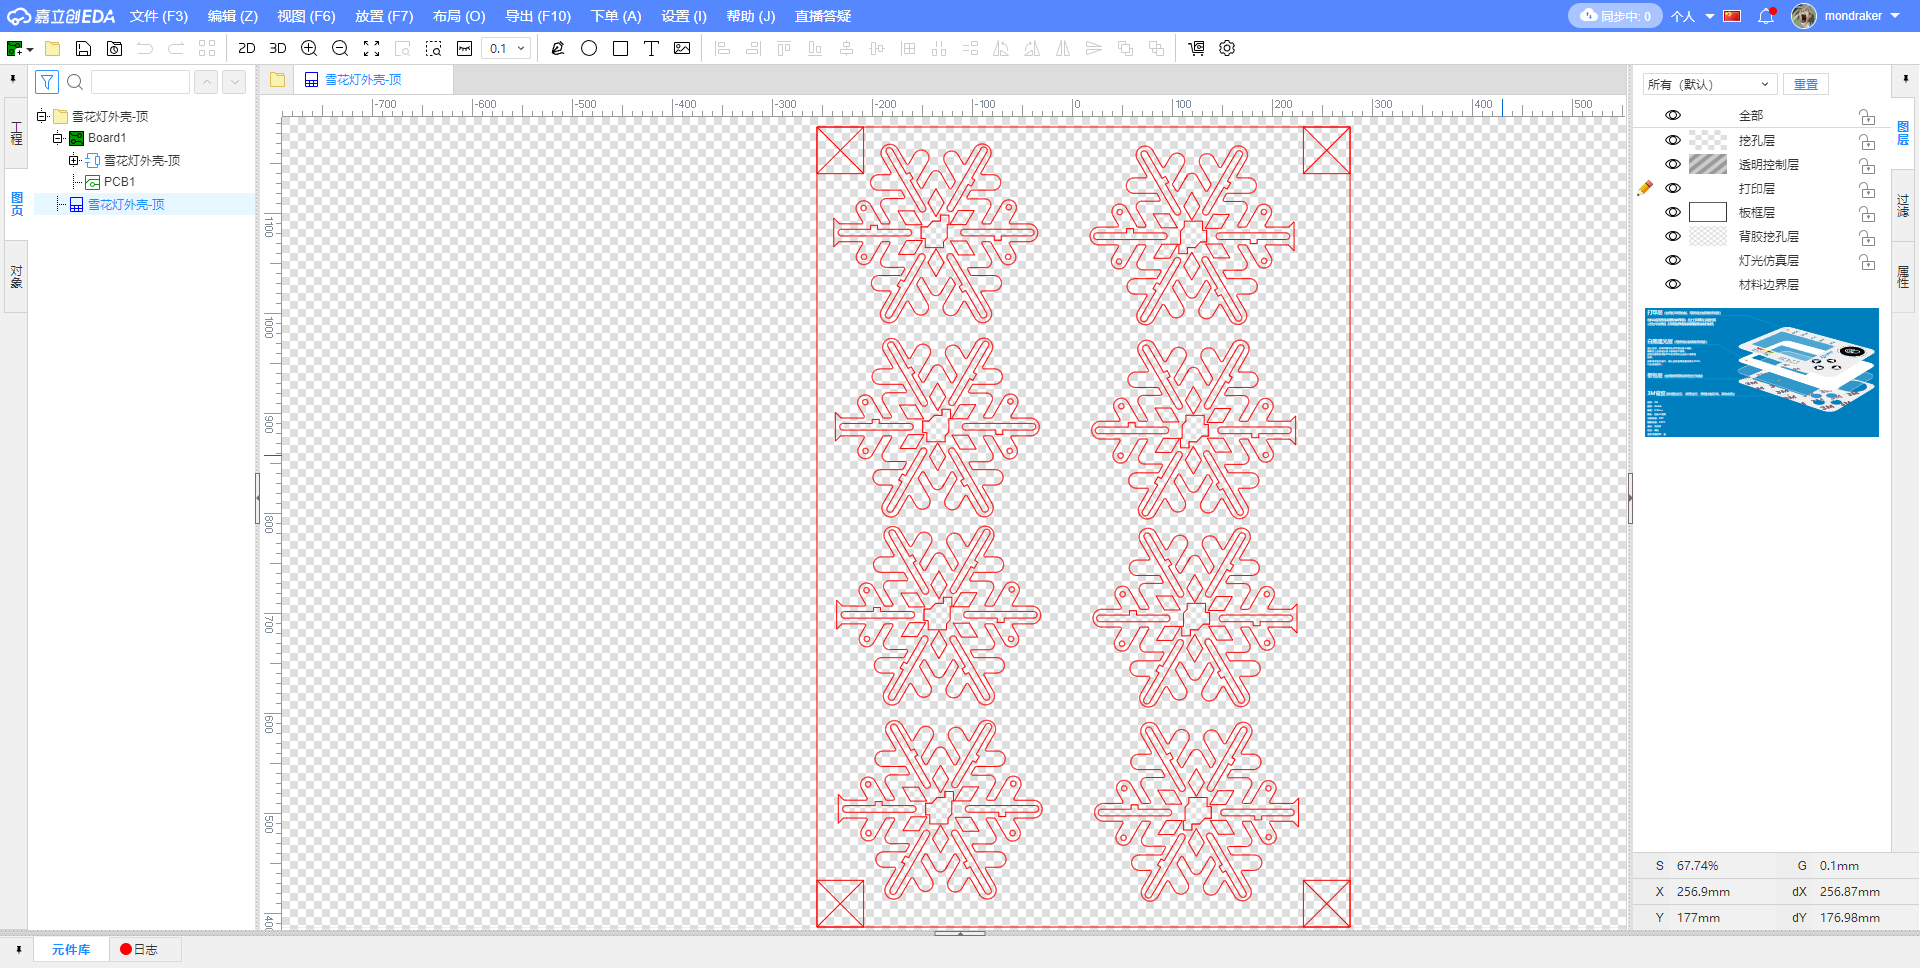The width and height of the screenshot is (1920, 968).
Task: Click the order panel icon in toolbar
Action: [1196, 48]
